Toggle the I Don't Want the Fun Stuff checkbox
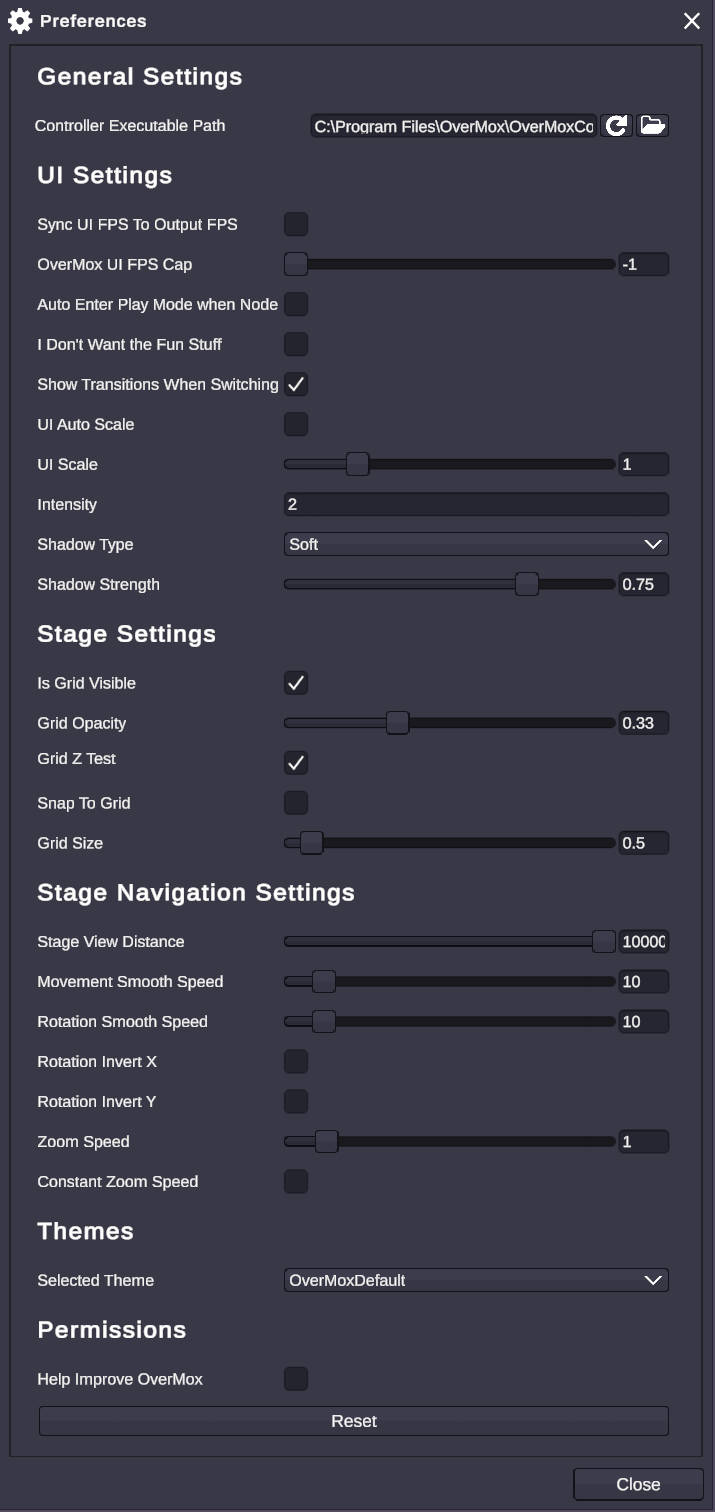Screen dimensions: 715x1512 pyautogui.click(x=296, y=344)
